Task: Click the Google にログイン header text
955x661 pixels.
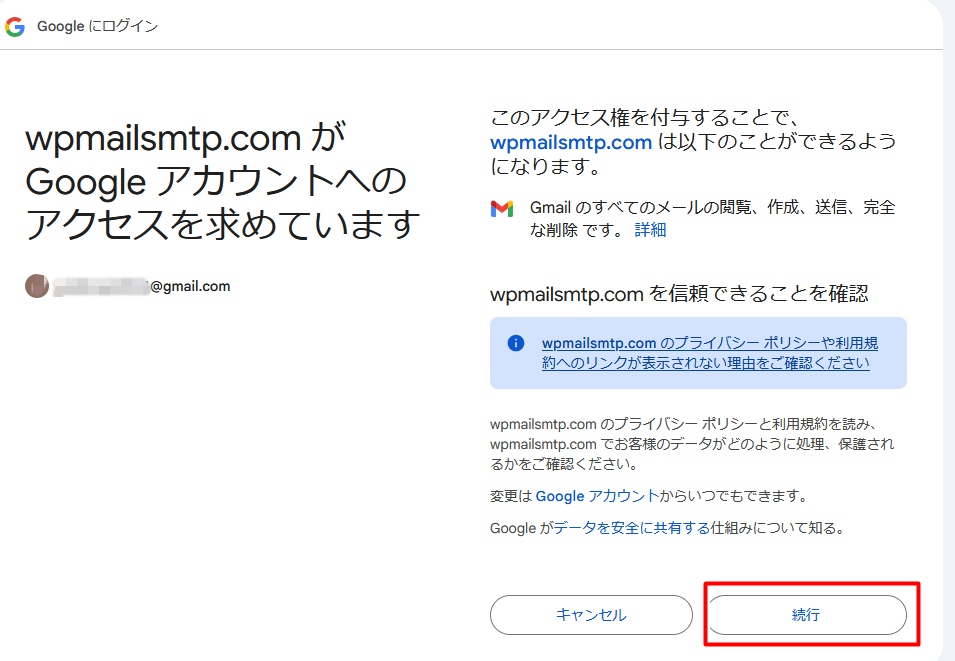Action: tap(100, 27)
